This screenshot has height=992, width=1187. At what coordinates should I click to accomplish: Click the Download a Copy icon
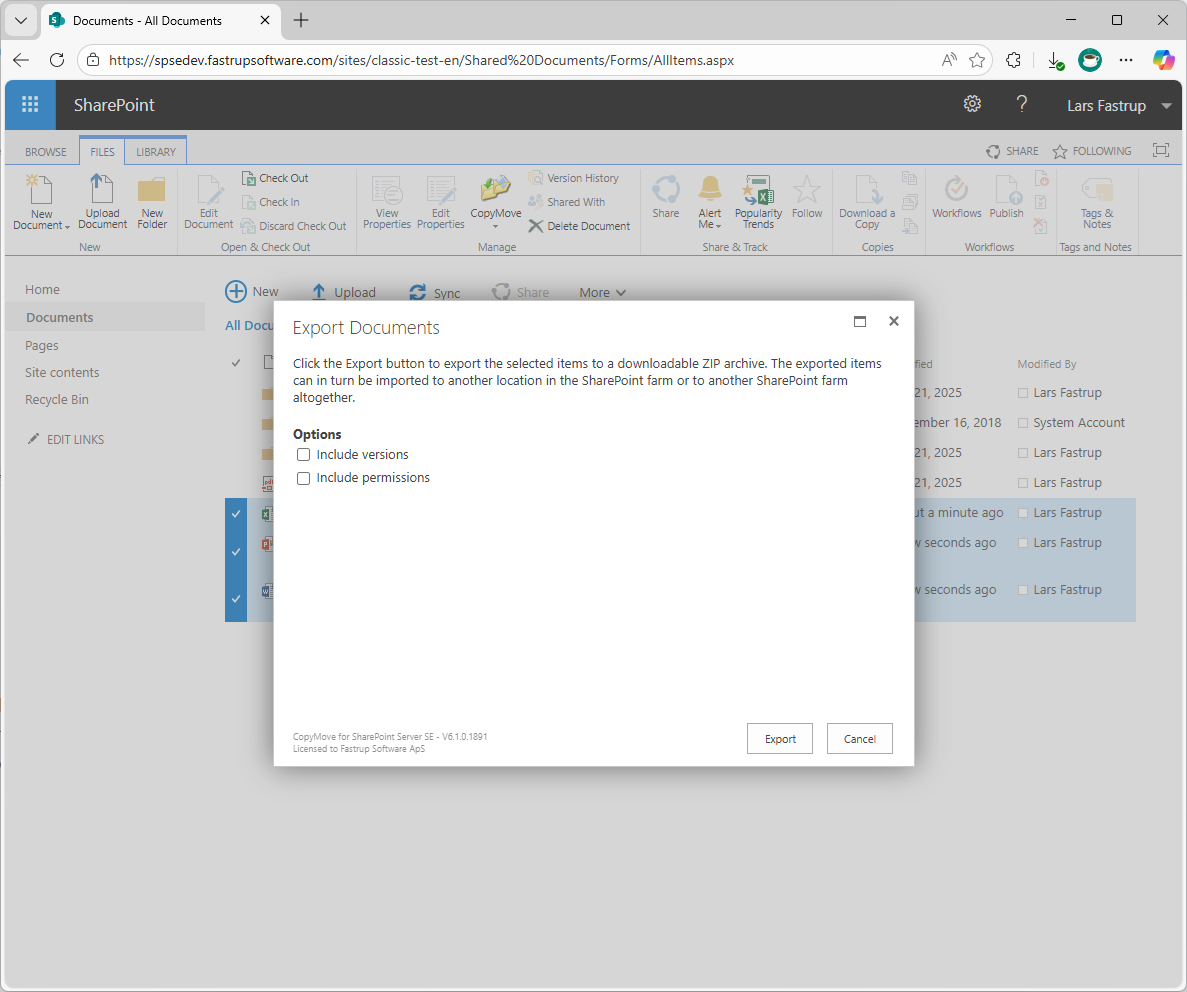coord(866,200)
